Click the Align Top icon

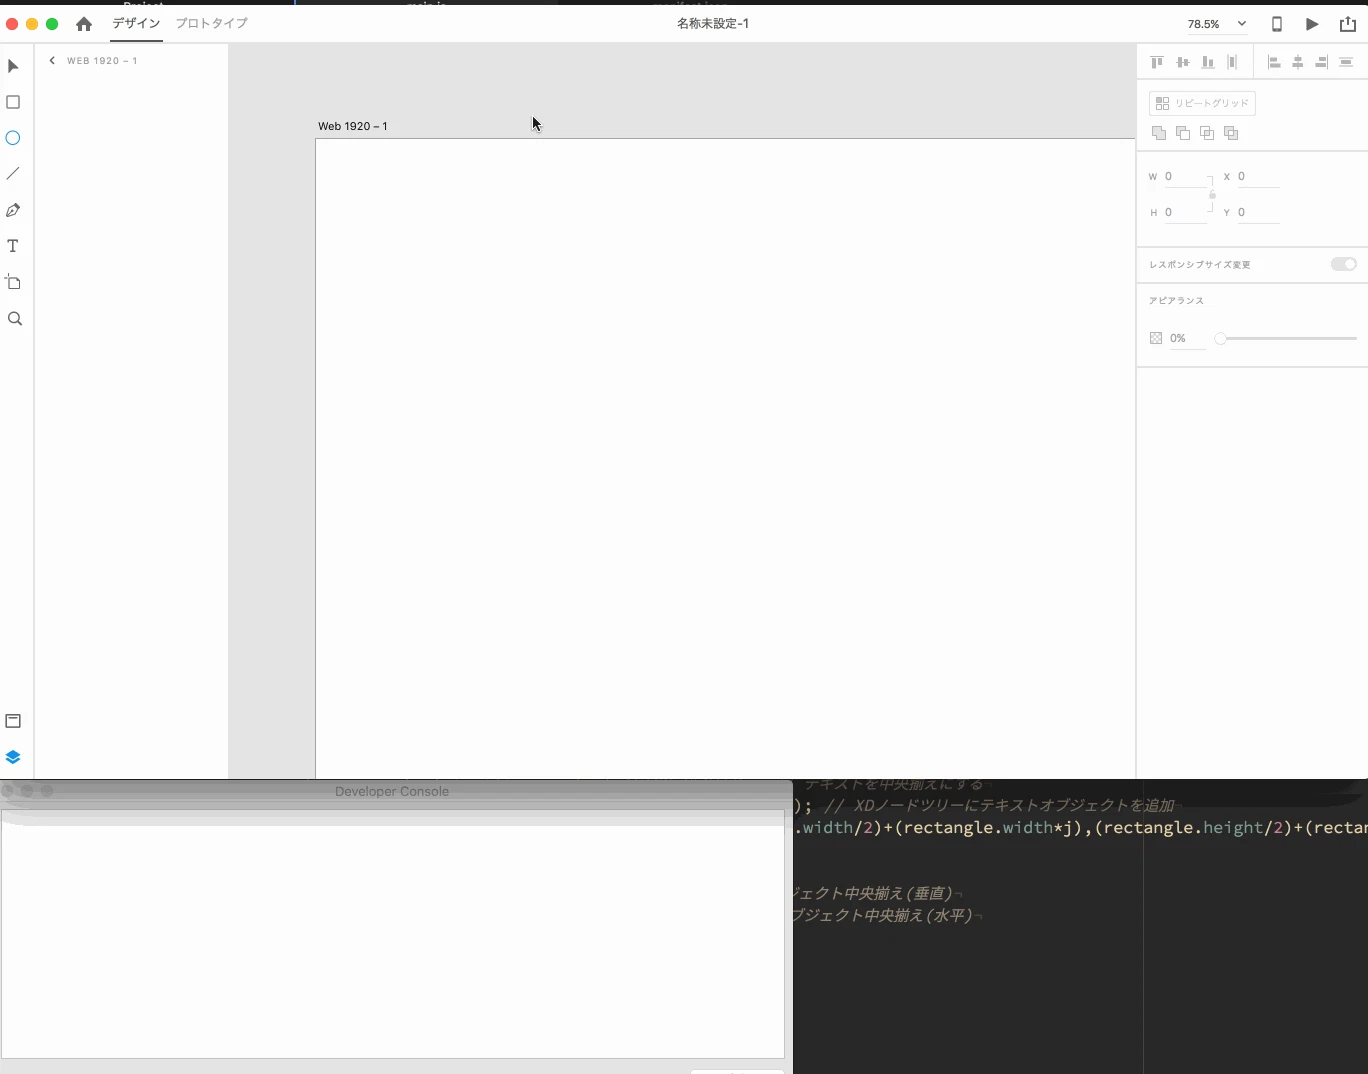[1157, 62]
